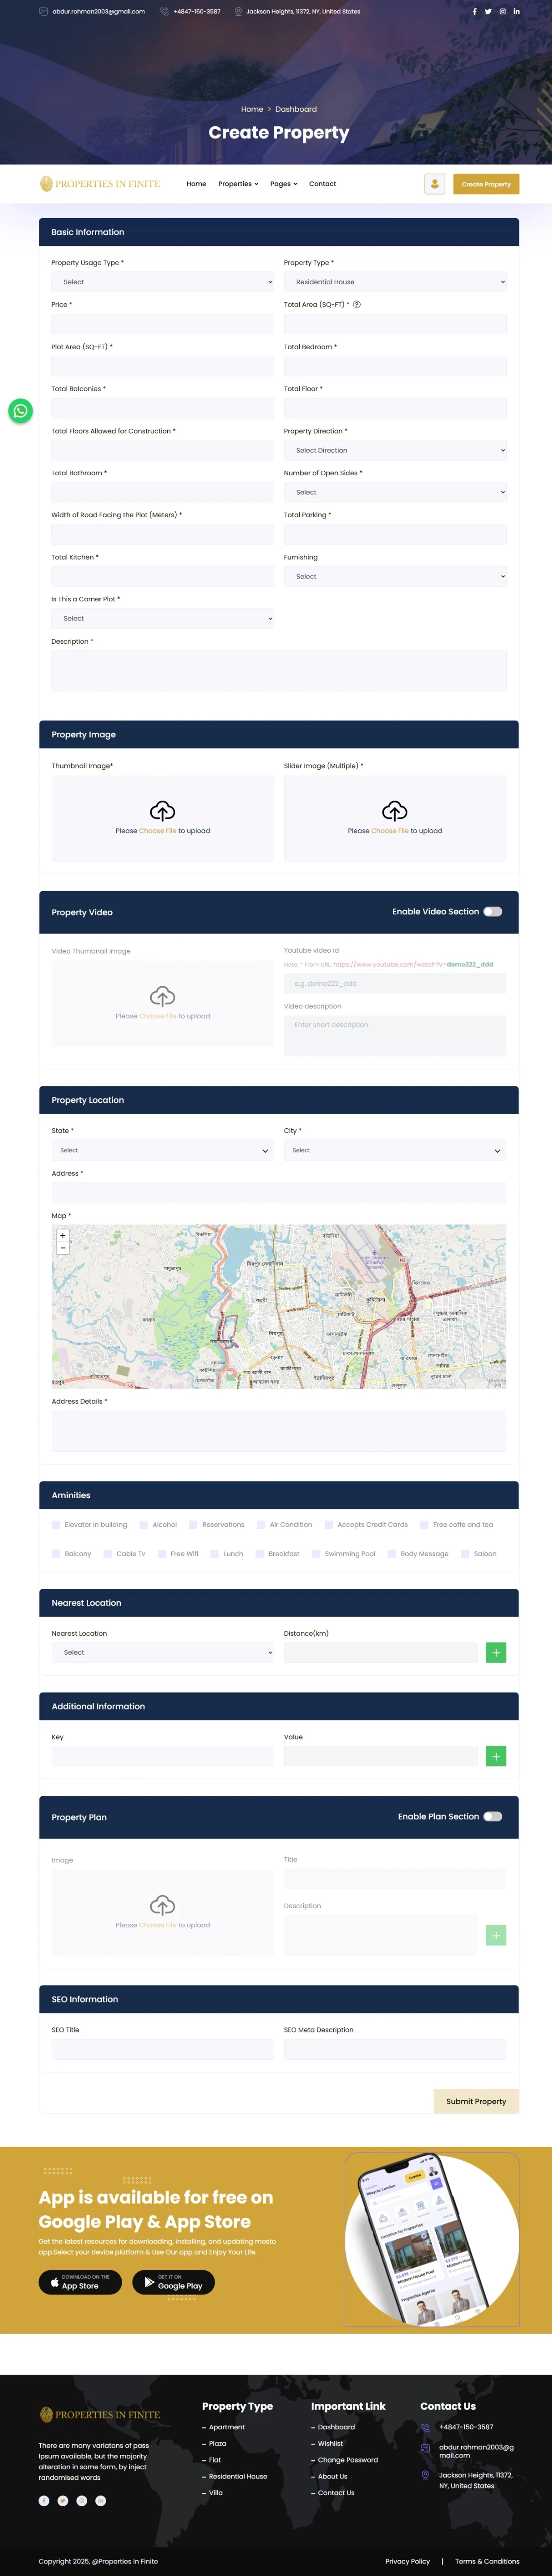
Task: Click the Description text area in Basic Information
Action: pos(279,671)
